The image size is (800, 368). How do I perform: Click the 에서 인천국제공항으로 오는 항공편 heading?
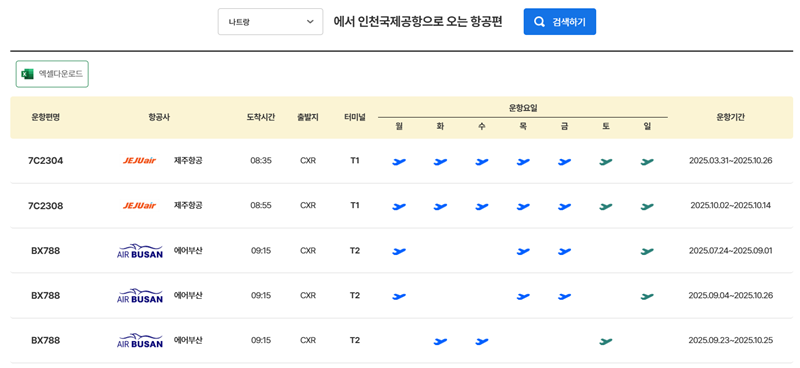click(x=417, y=21)
